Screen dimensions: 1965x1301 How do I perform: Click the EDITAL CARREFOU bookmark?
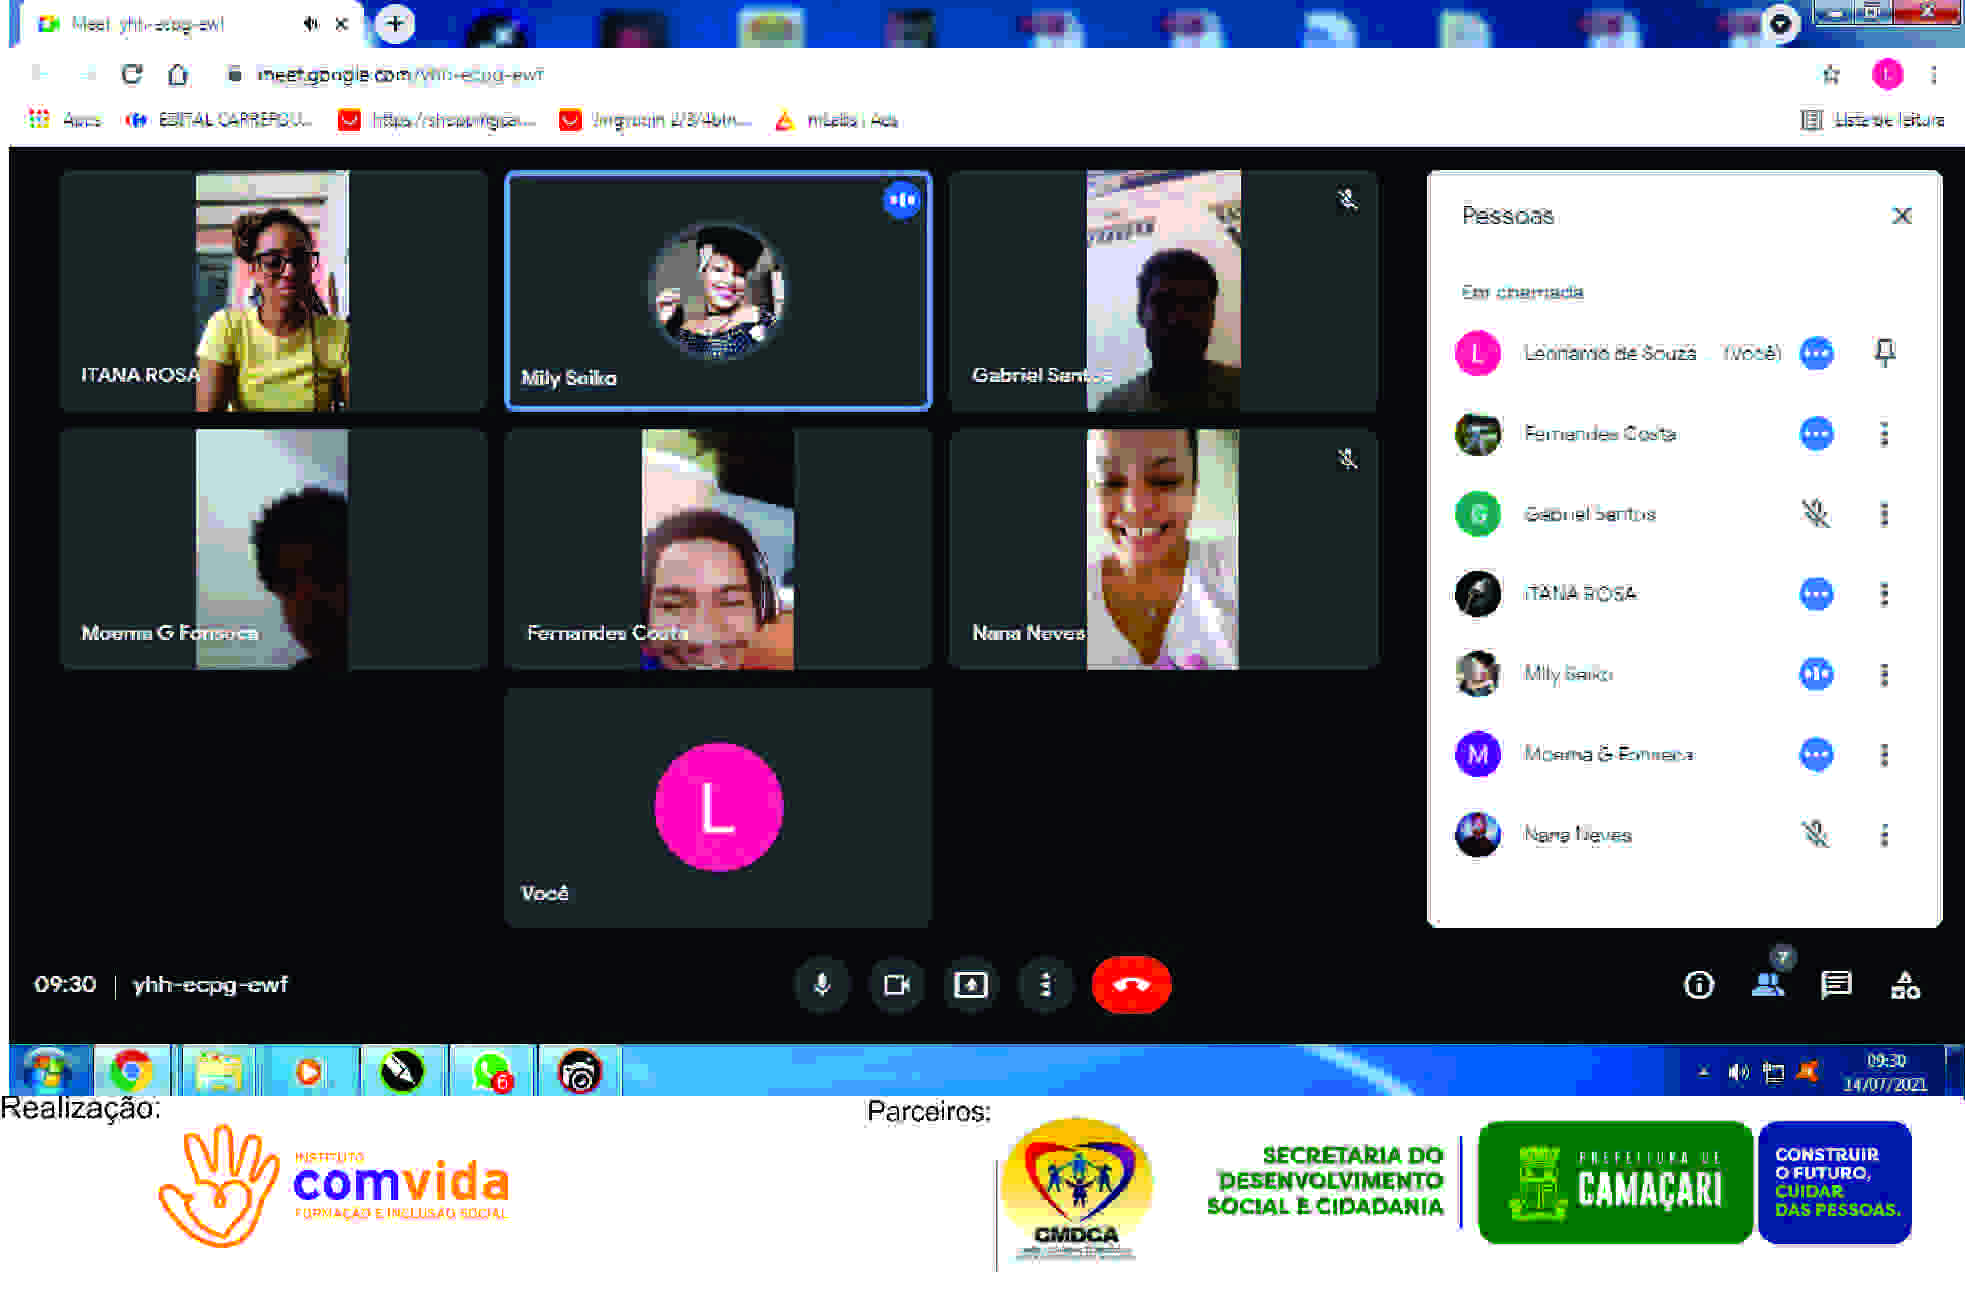(x=220, y=120)
